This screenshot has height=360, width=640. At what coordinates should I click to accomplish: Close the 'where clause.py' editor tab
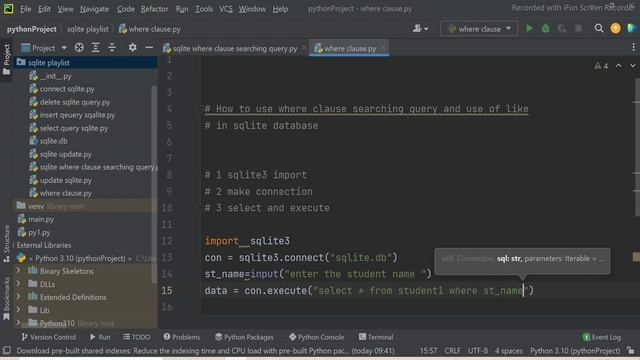[383, 48]
